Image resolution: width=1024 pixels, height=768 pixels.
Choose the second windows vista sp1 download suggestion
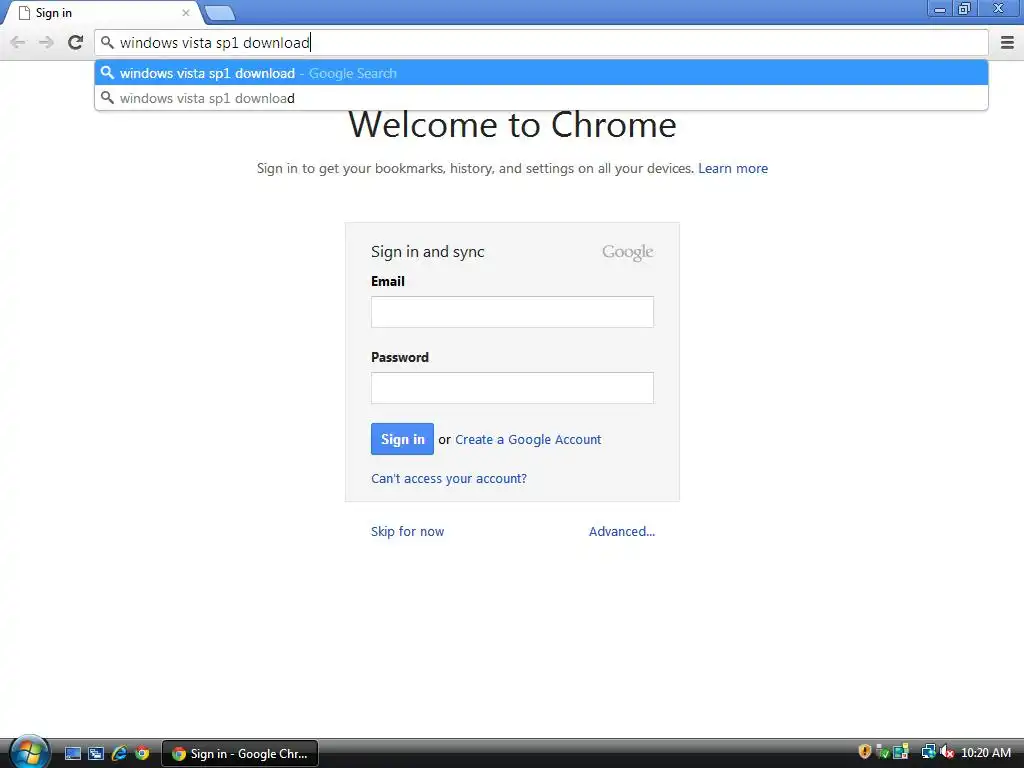click(541, 98)
